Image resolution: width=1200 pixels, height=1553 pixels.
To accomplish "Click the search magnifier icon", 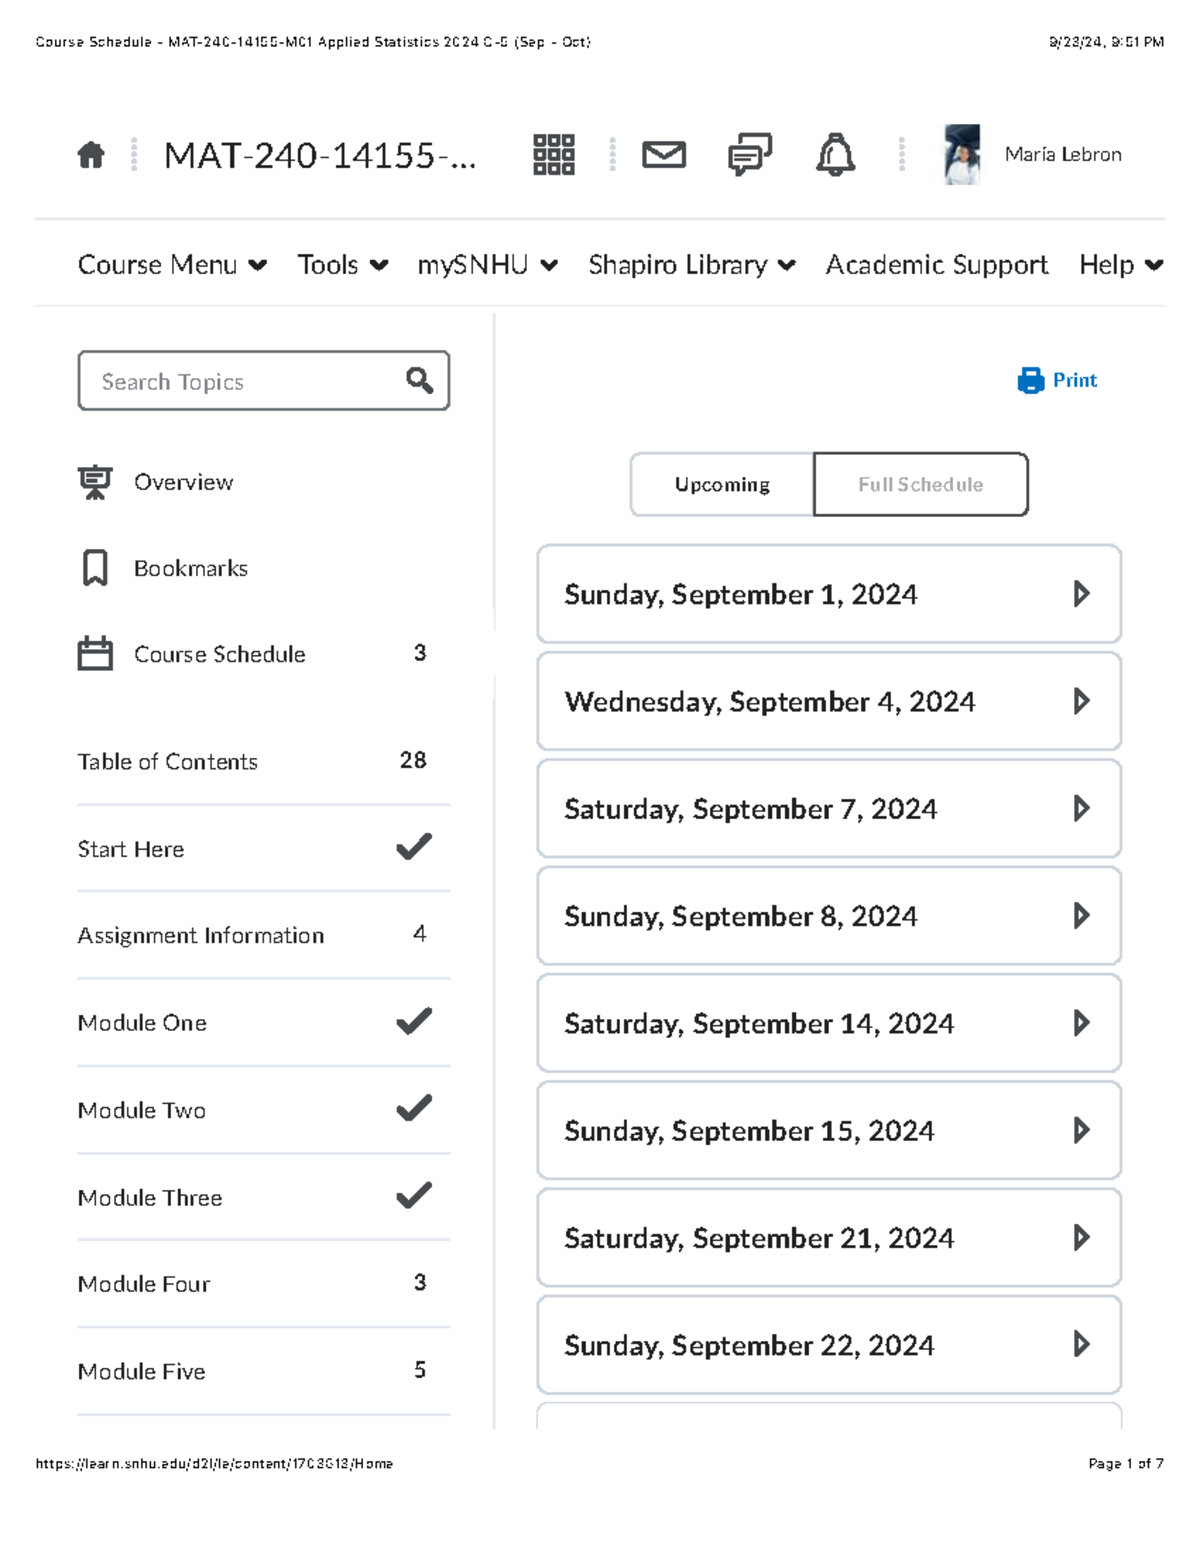I will tap(419, 380).
